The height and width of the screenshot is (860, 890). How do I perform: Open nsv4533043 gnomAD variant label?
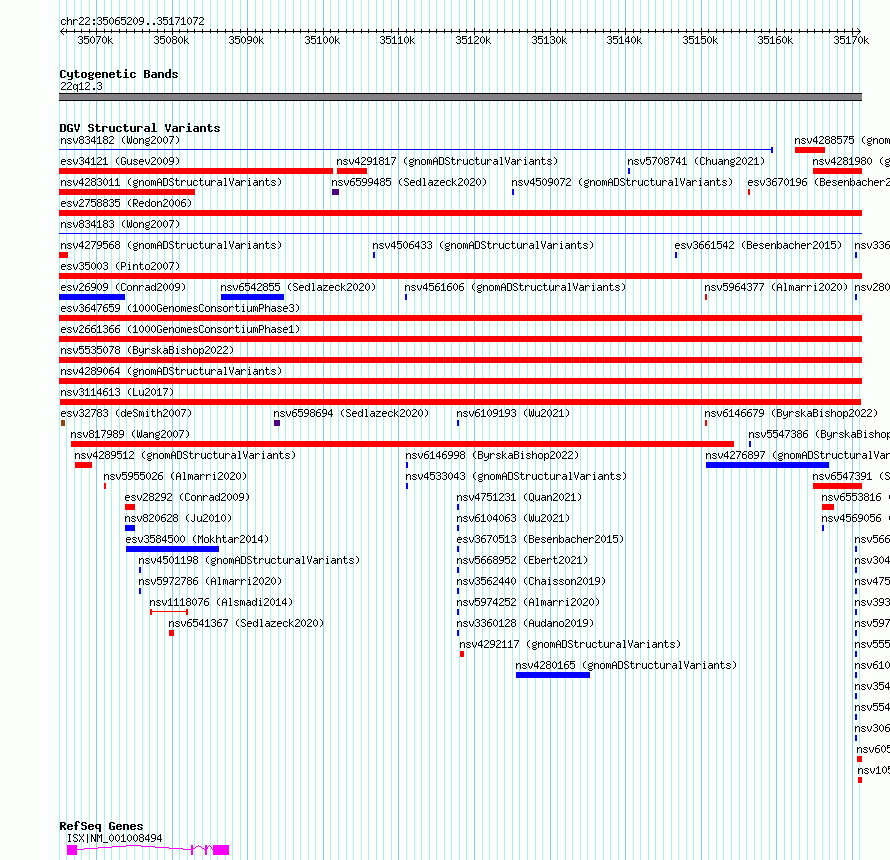tap(516, 476)
